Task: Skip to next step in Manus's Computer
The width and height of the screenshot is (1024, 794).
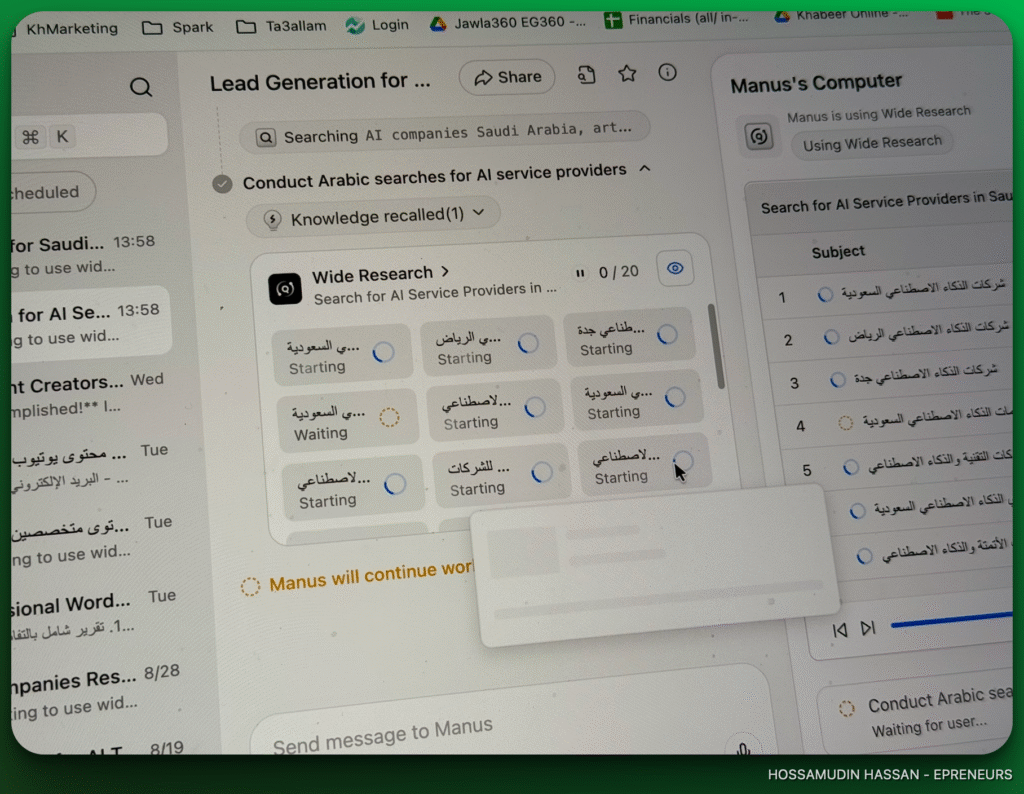Action: click(868, 628)
